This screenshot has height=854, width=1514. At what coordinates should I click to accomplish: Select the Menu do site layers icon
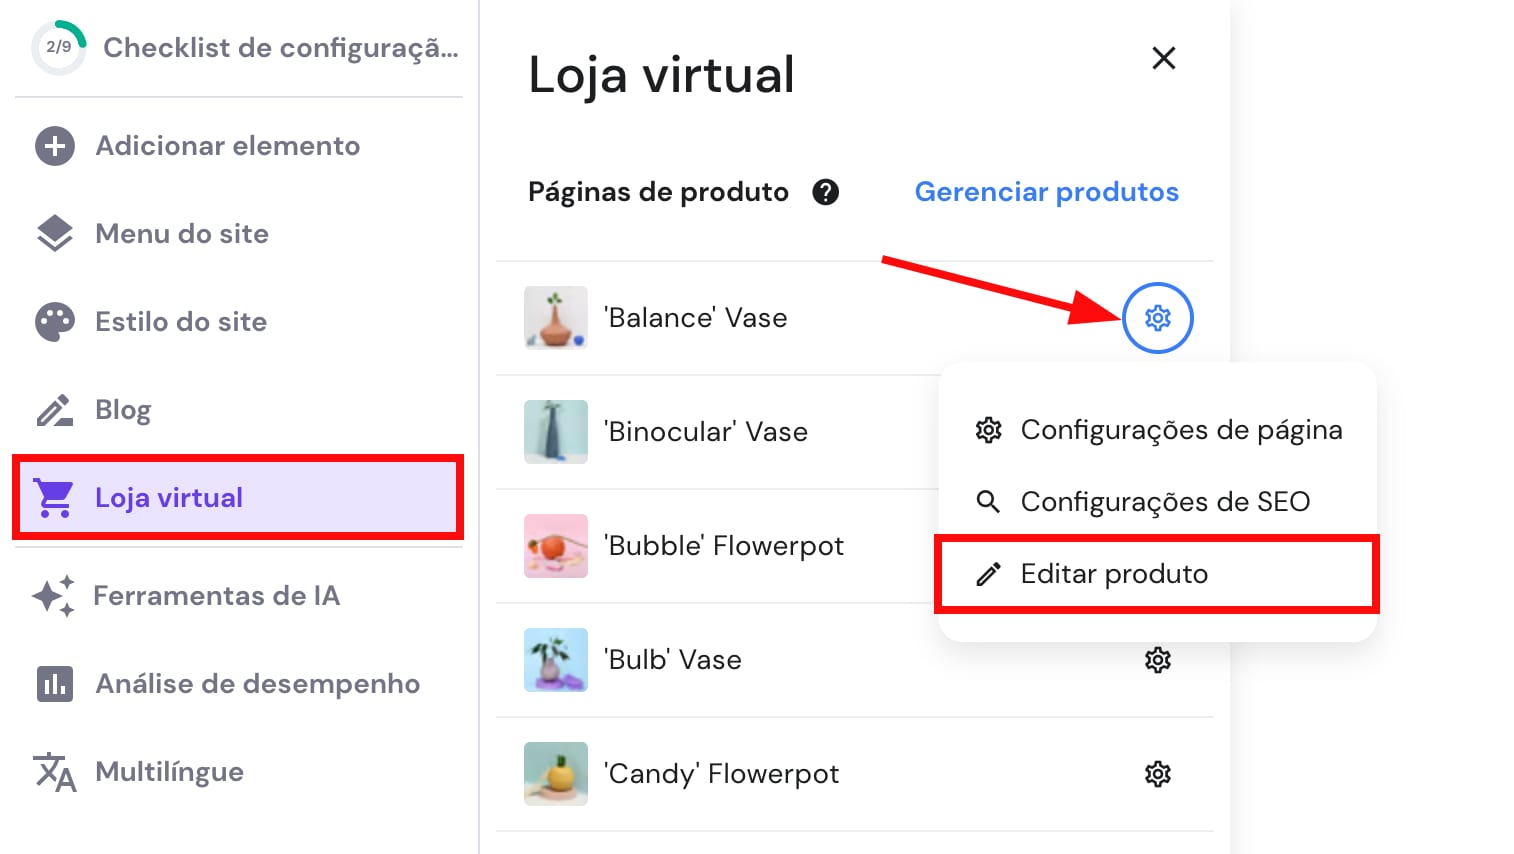point(53,233)
